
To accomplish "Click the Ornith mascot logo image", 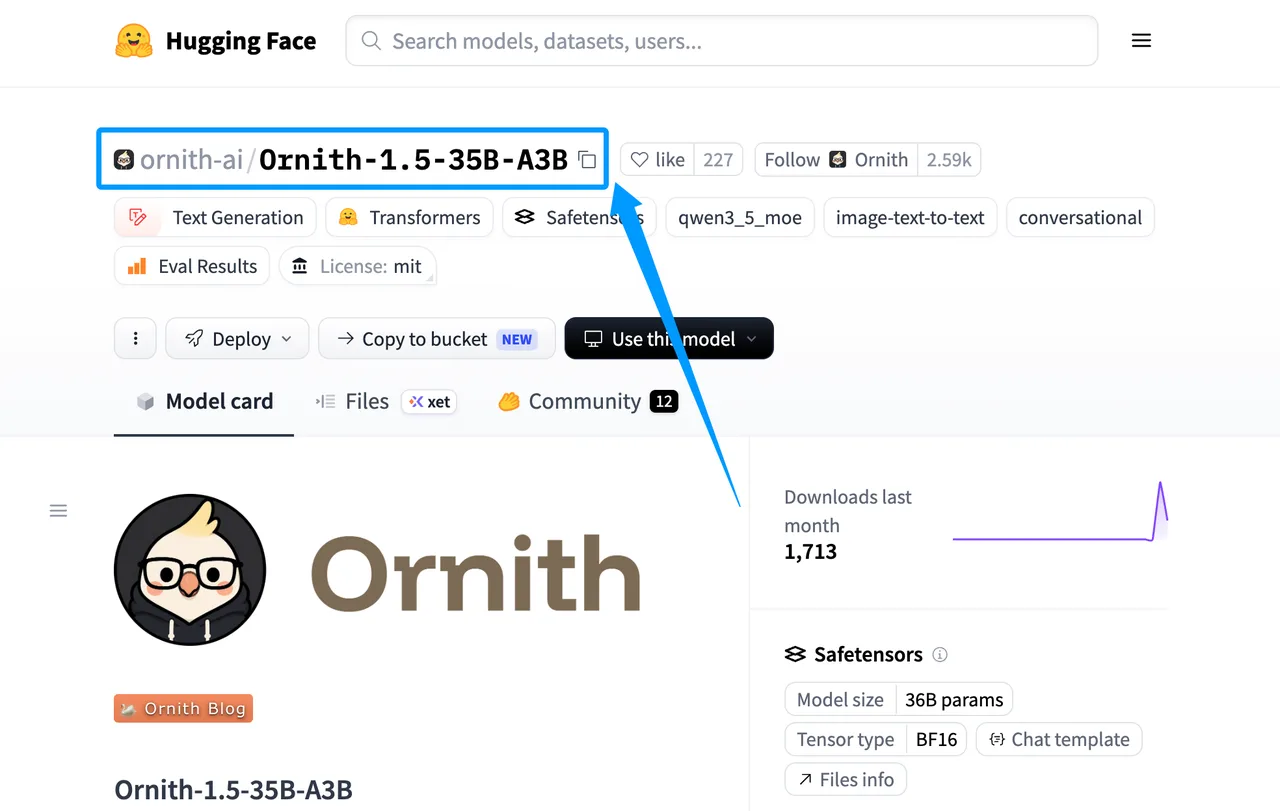I will 190,570.
